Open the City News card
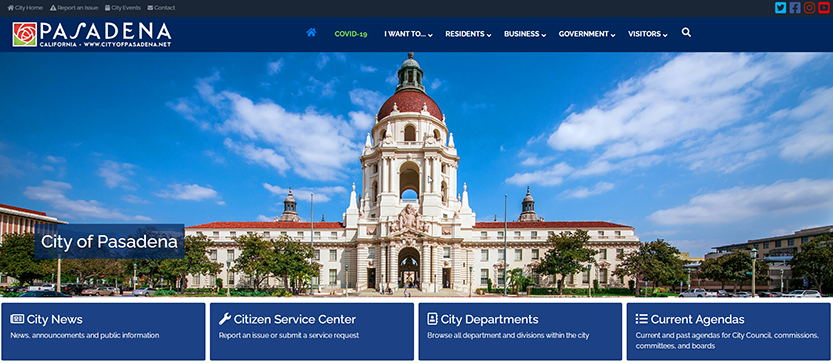 [103, 332]
